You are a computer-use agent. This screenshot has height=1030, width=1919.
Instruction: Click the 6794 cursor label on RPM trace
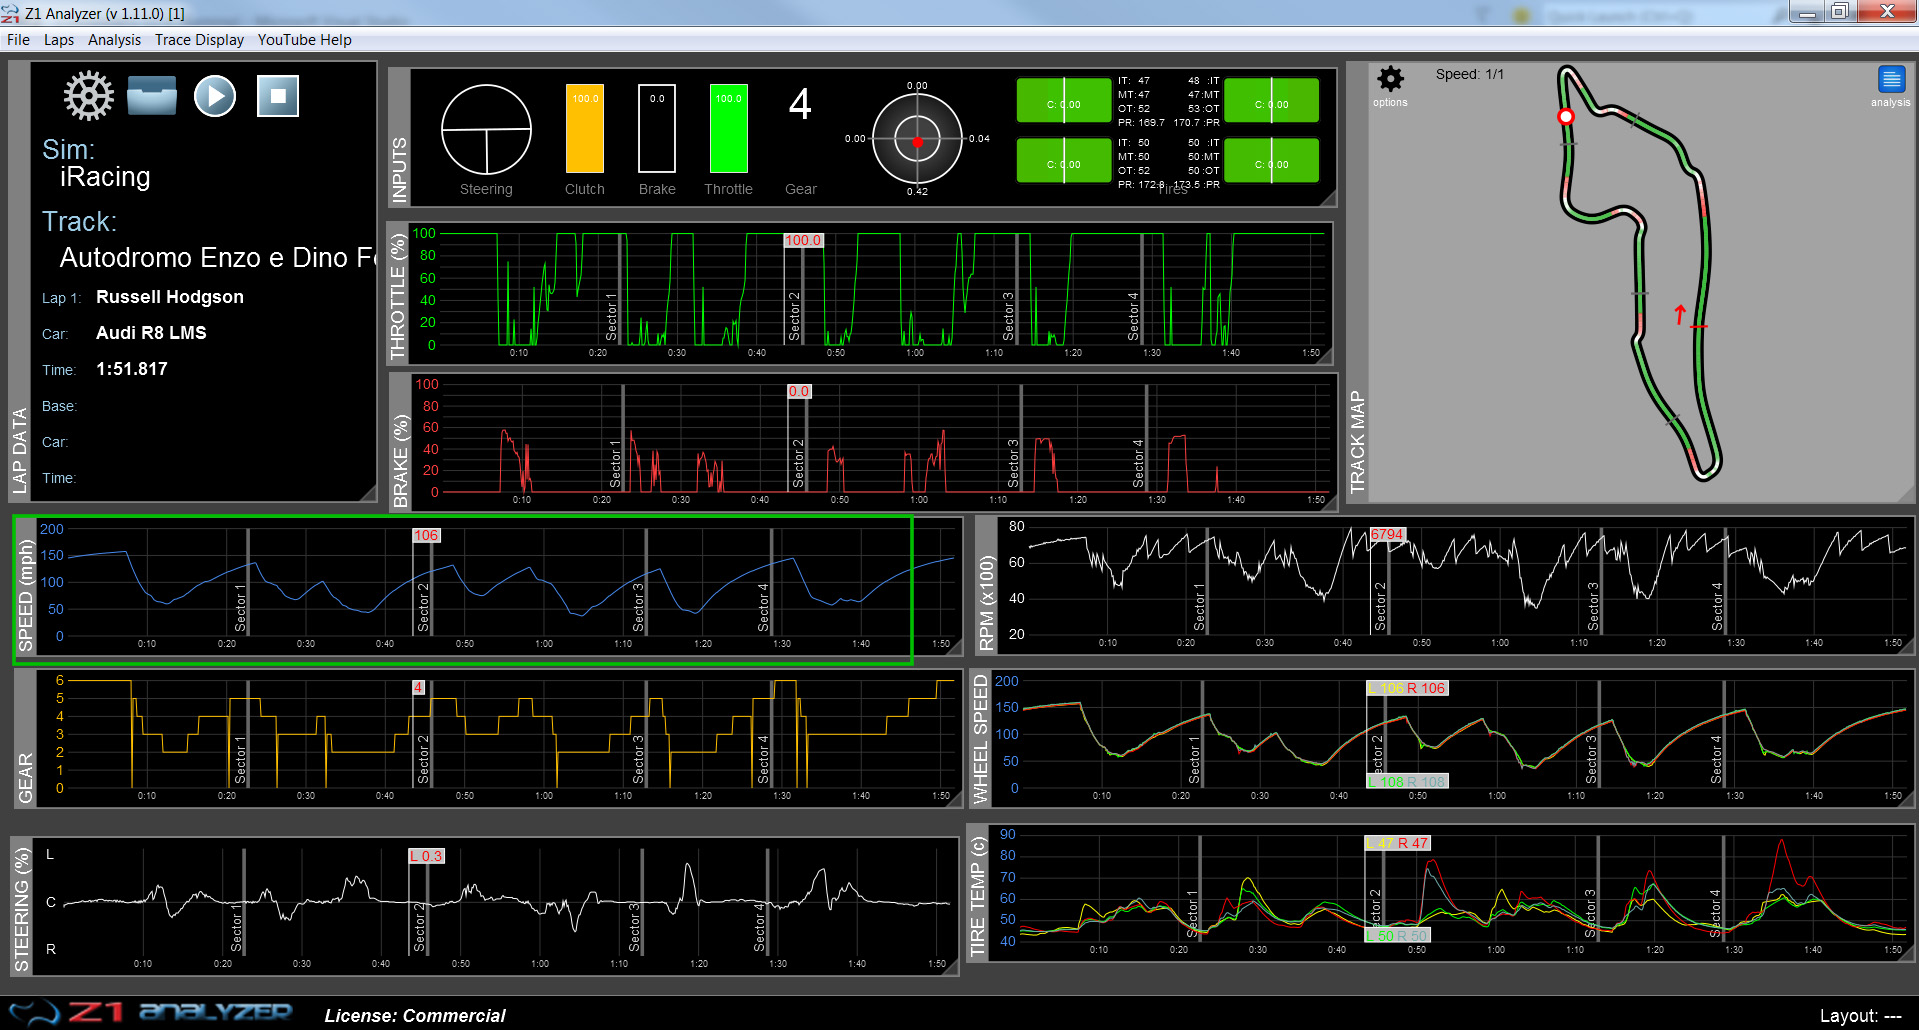1388,534
